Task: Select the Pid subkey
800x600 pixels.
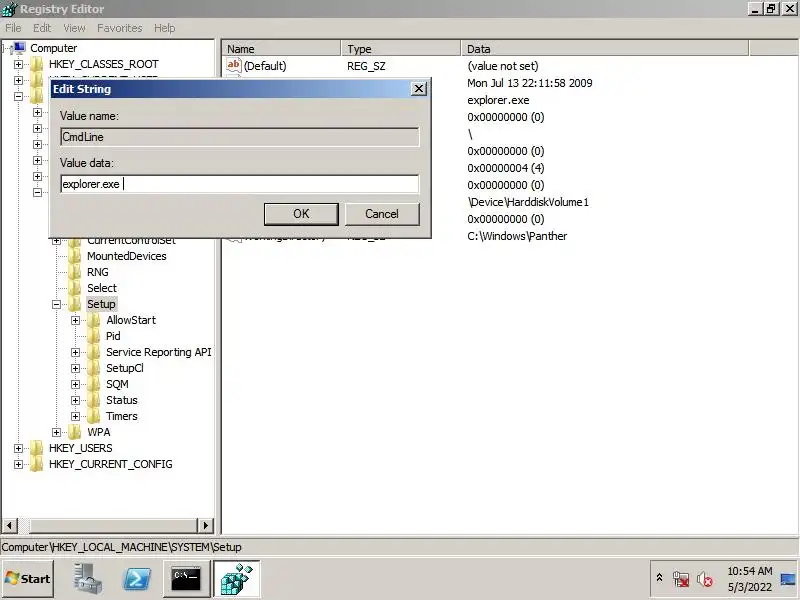Action: pyautogui.click(x=113, y=336)
